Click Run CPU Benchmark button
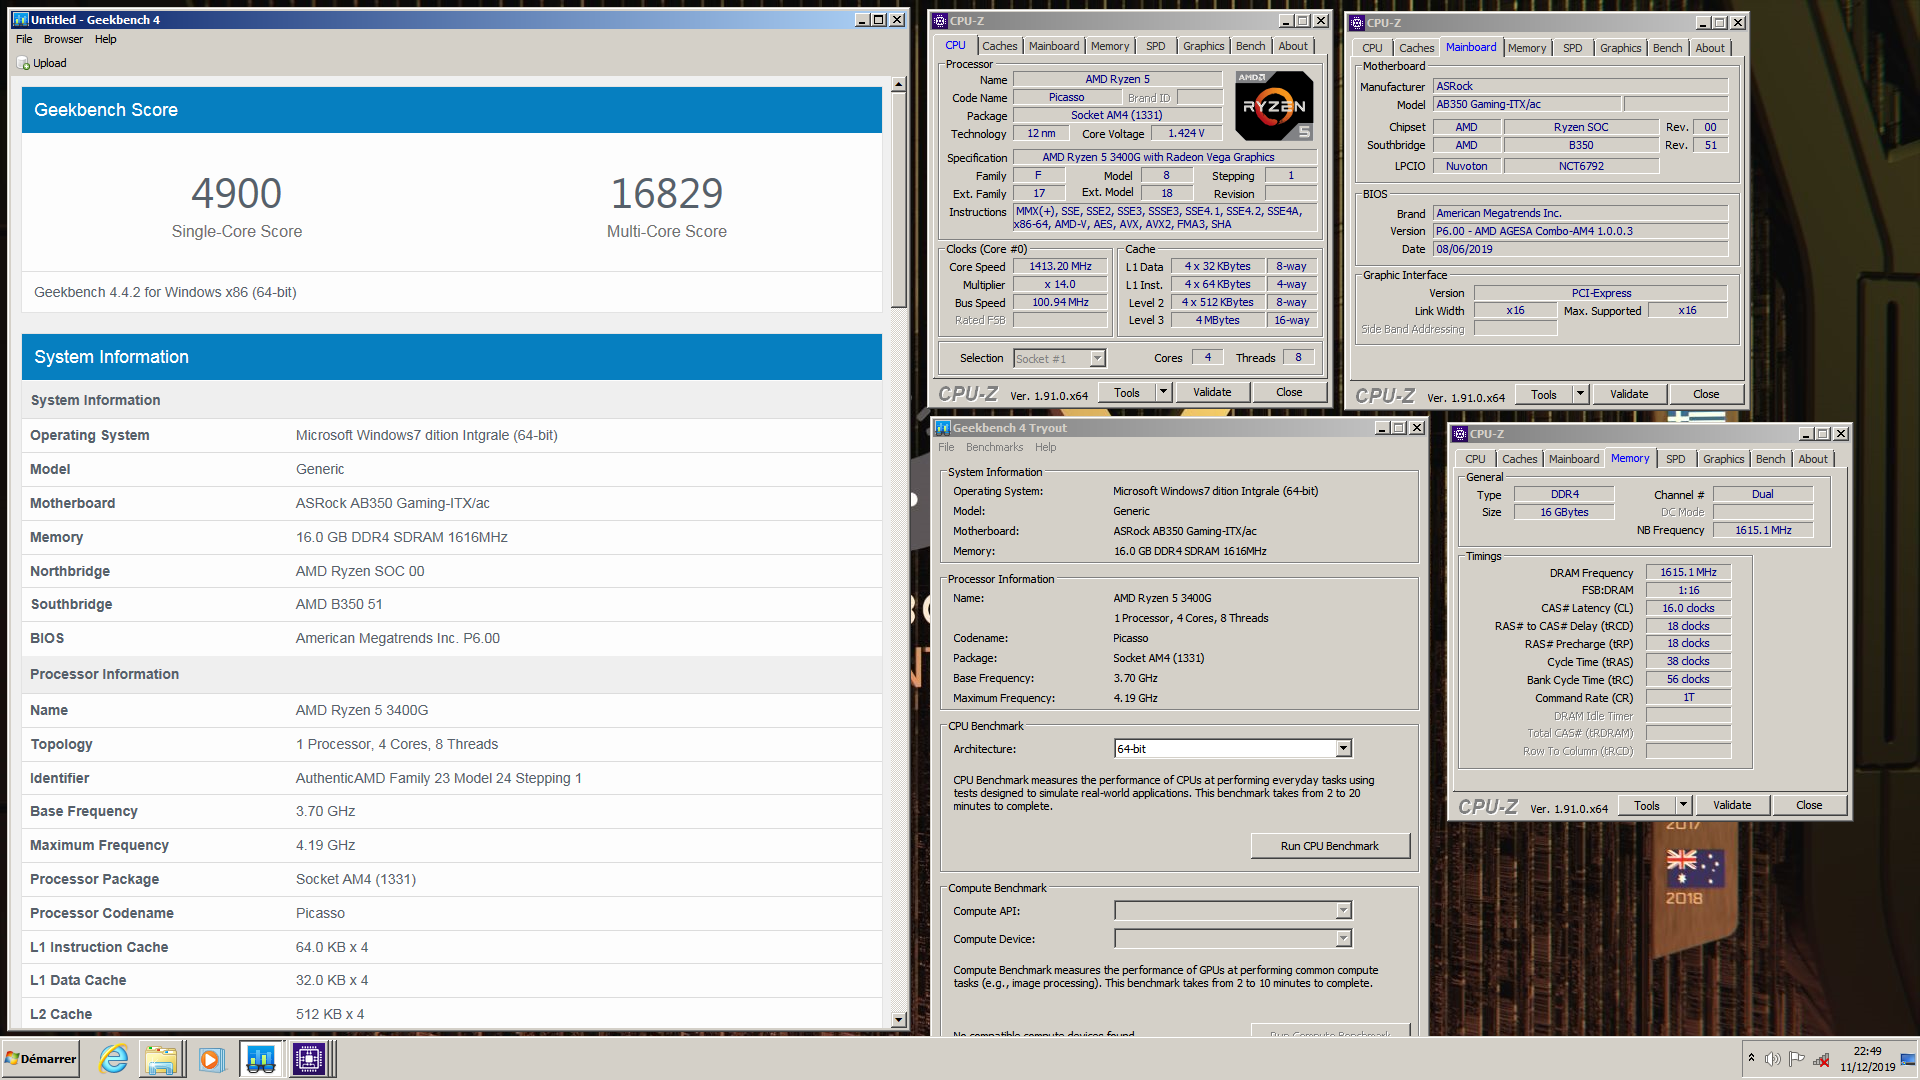 pos(1330,846)
